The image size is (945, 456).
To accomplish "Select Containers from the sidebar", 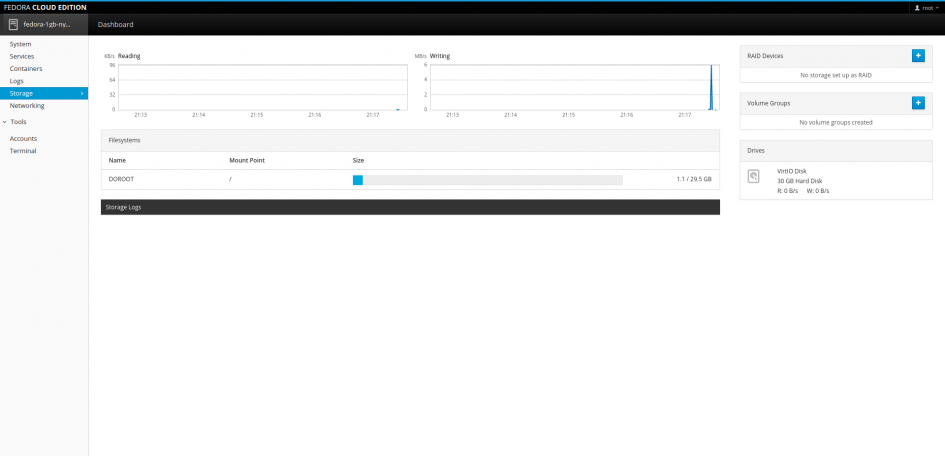I will [x=26, y=68].
